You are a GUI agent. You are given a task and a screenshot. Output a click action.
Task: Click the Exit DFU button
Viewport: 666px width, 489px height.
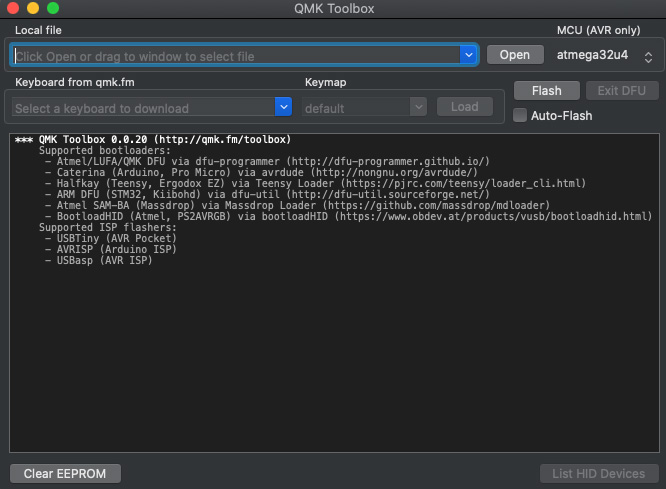622,90
